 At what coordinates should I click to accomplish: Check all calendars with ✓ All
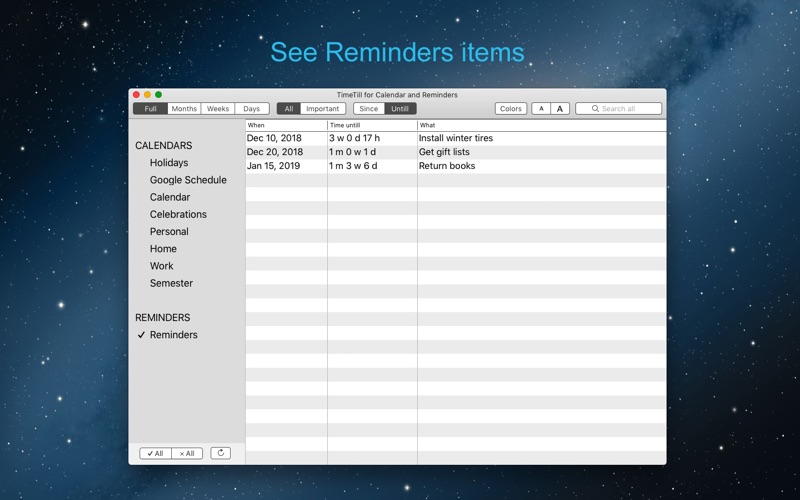coord(155,454)
